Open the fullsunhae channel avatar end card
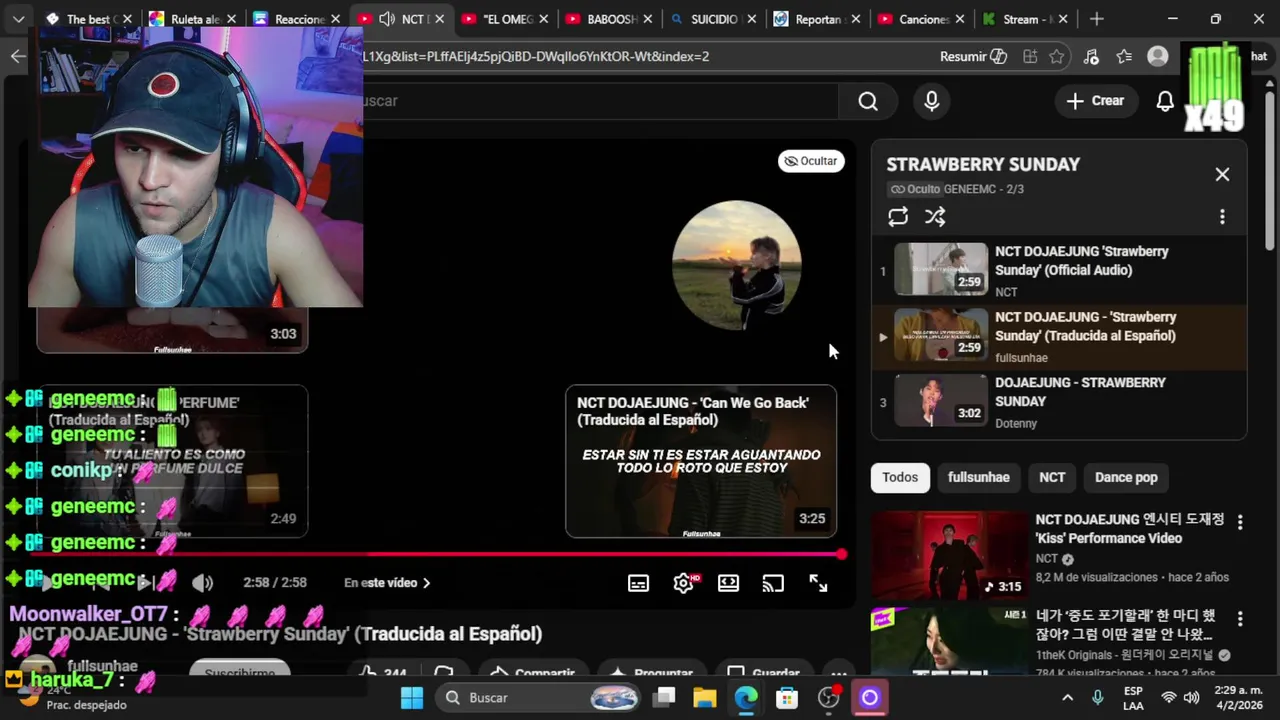 pos(737,265)
